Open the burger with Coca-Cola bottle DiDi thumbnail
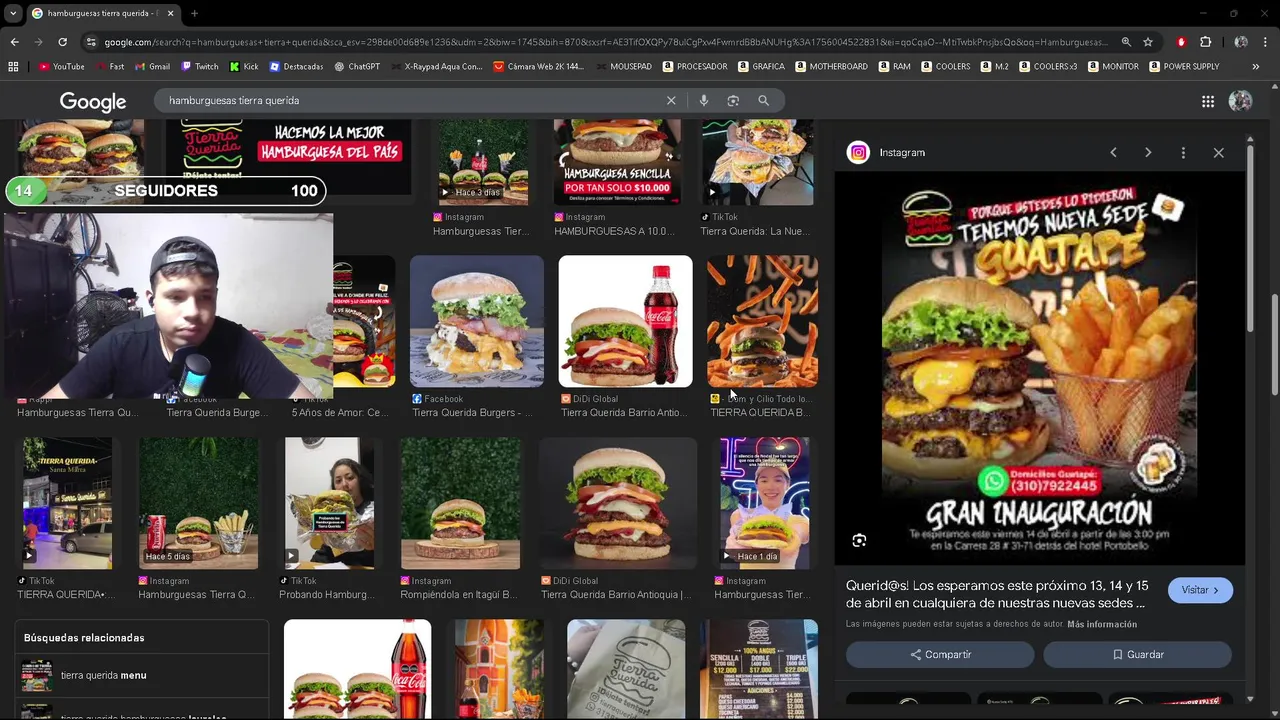 [x=625, y=321]
